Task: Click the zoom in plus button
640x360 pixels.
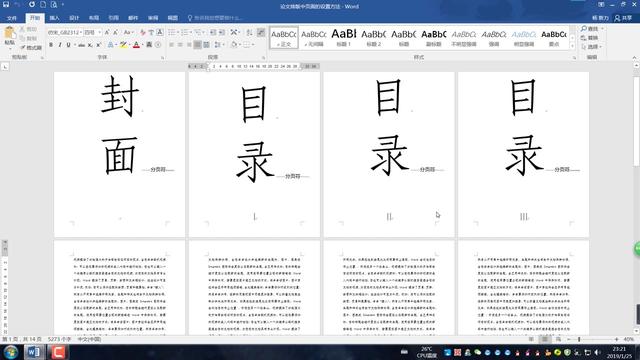Action: 616,339
